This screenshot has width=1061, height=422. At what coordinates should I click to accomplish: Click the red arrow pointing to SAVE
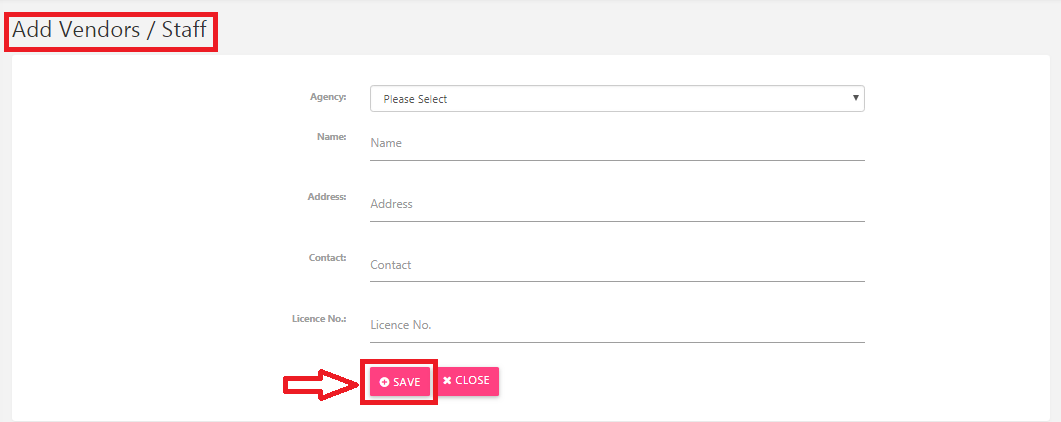tap(321, 385)
